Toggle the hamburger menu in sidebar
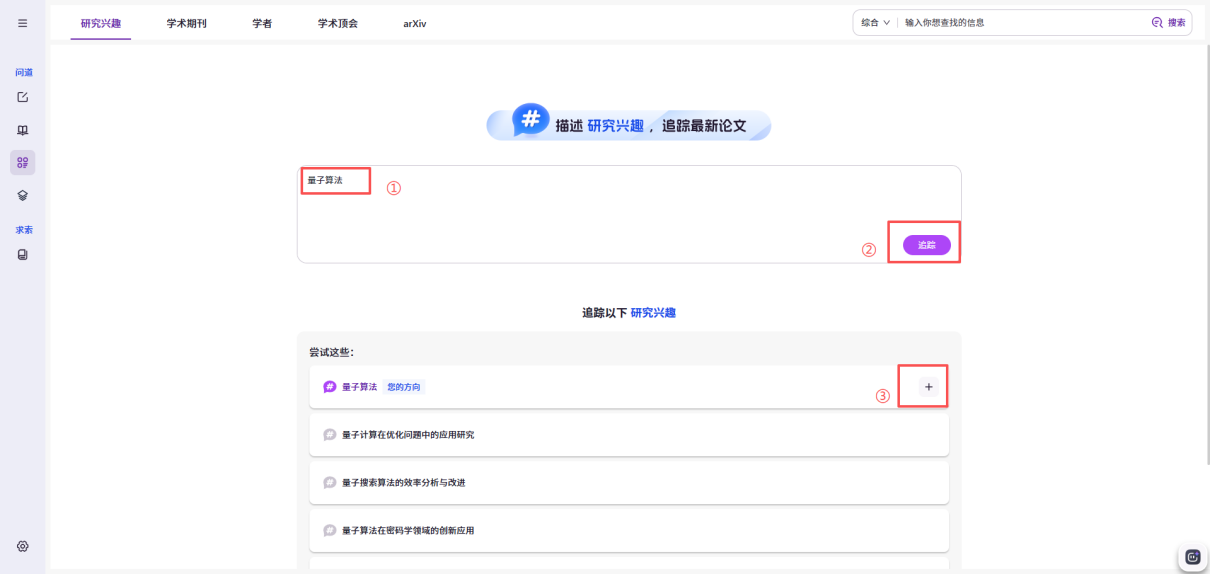This screenshot has width=1210, height=574. 23,23
